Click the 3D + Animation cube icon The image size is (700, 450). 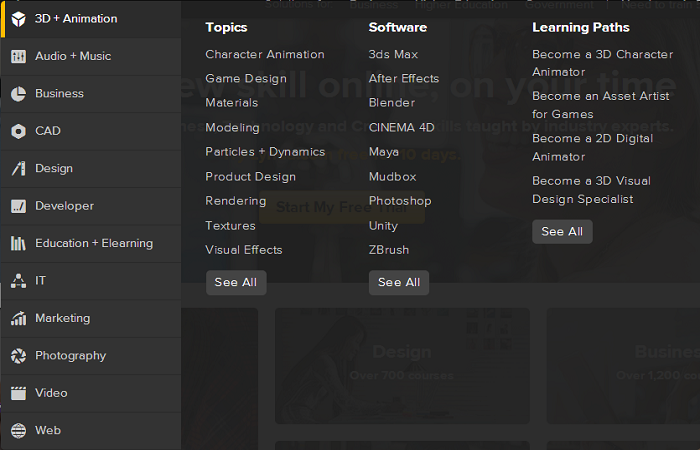point(18,19)
